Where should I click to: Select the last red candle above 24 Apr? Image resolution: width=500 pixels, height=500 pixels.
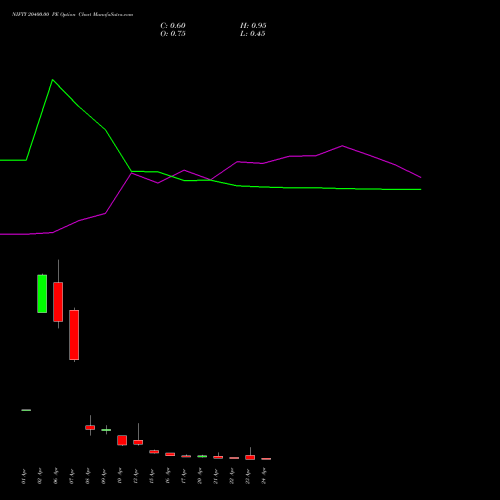click(266, 459)
